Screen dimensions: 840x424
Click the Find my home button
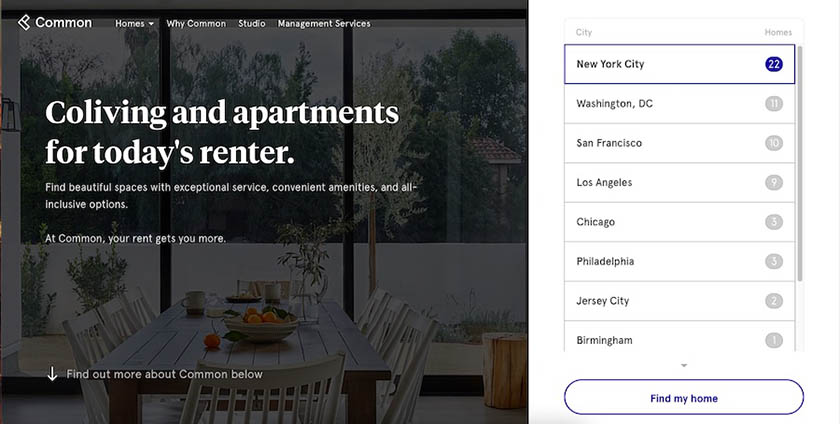point(684,397)
